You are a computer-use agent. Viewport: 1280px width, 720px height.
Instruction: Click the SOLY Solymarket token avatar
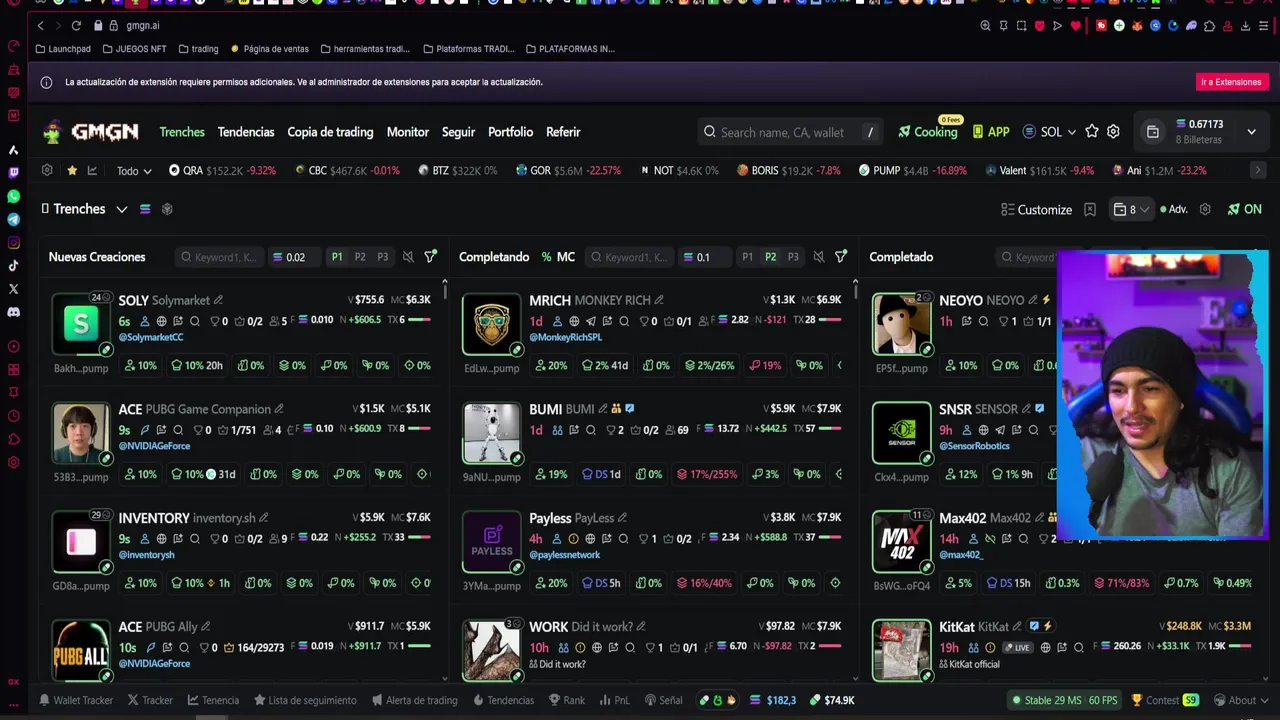point(81,323)
